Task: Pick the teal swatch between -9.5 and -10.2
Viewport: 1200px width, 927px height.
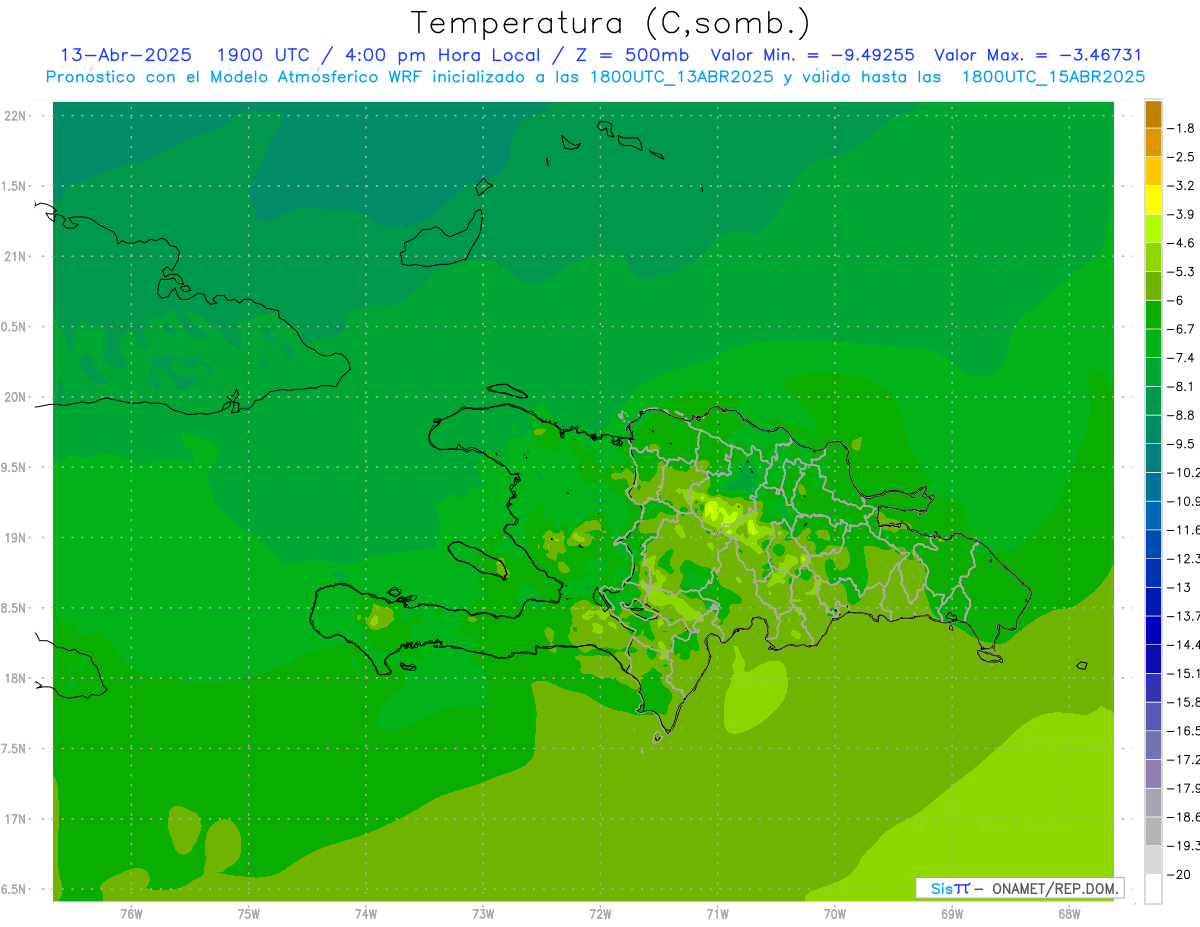Action: tap(1153, 458)
